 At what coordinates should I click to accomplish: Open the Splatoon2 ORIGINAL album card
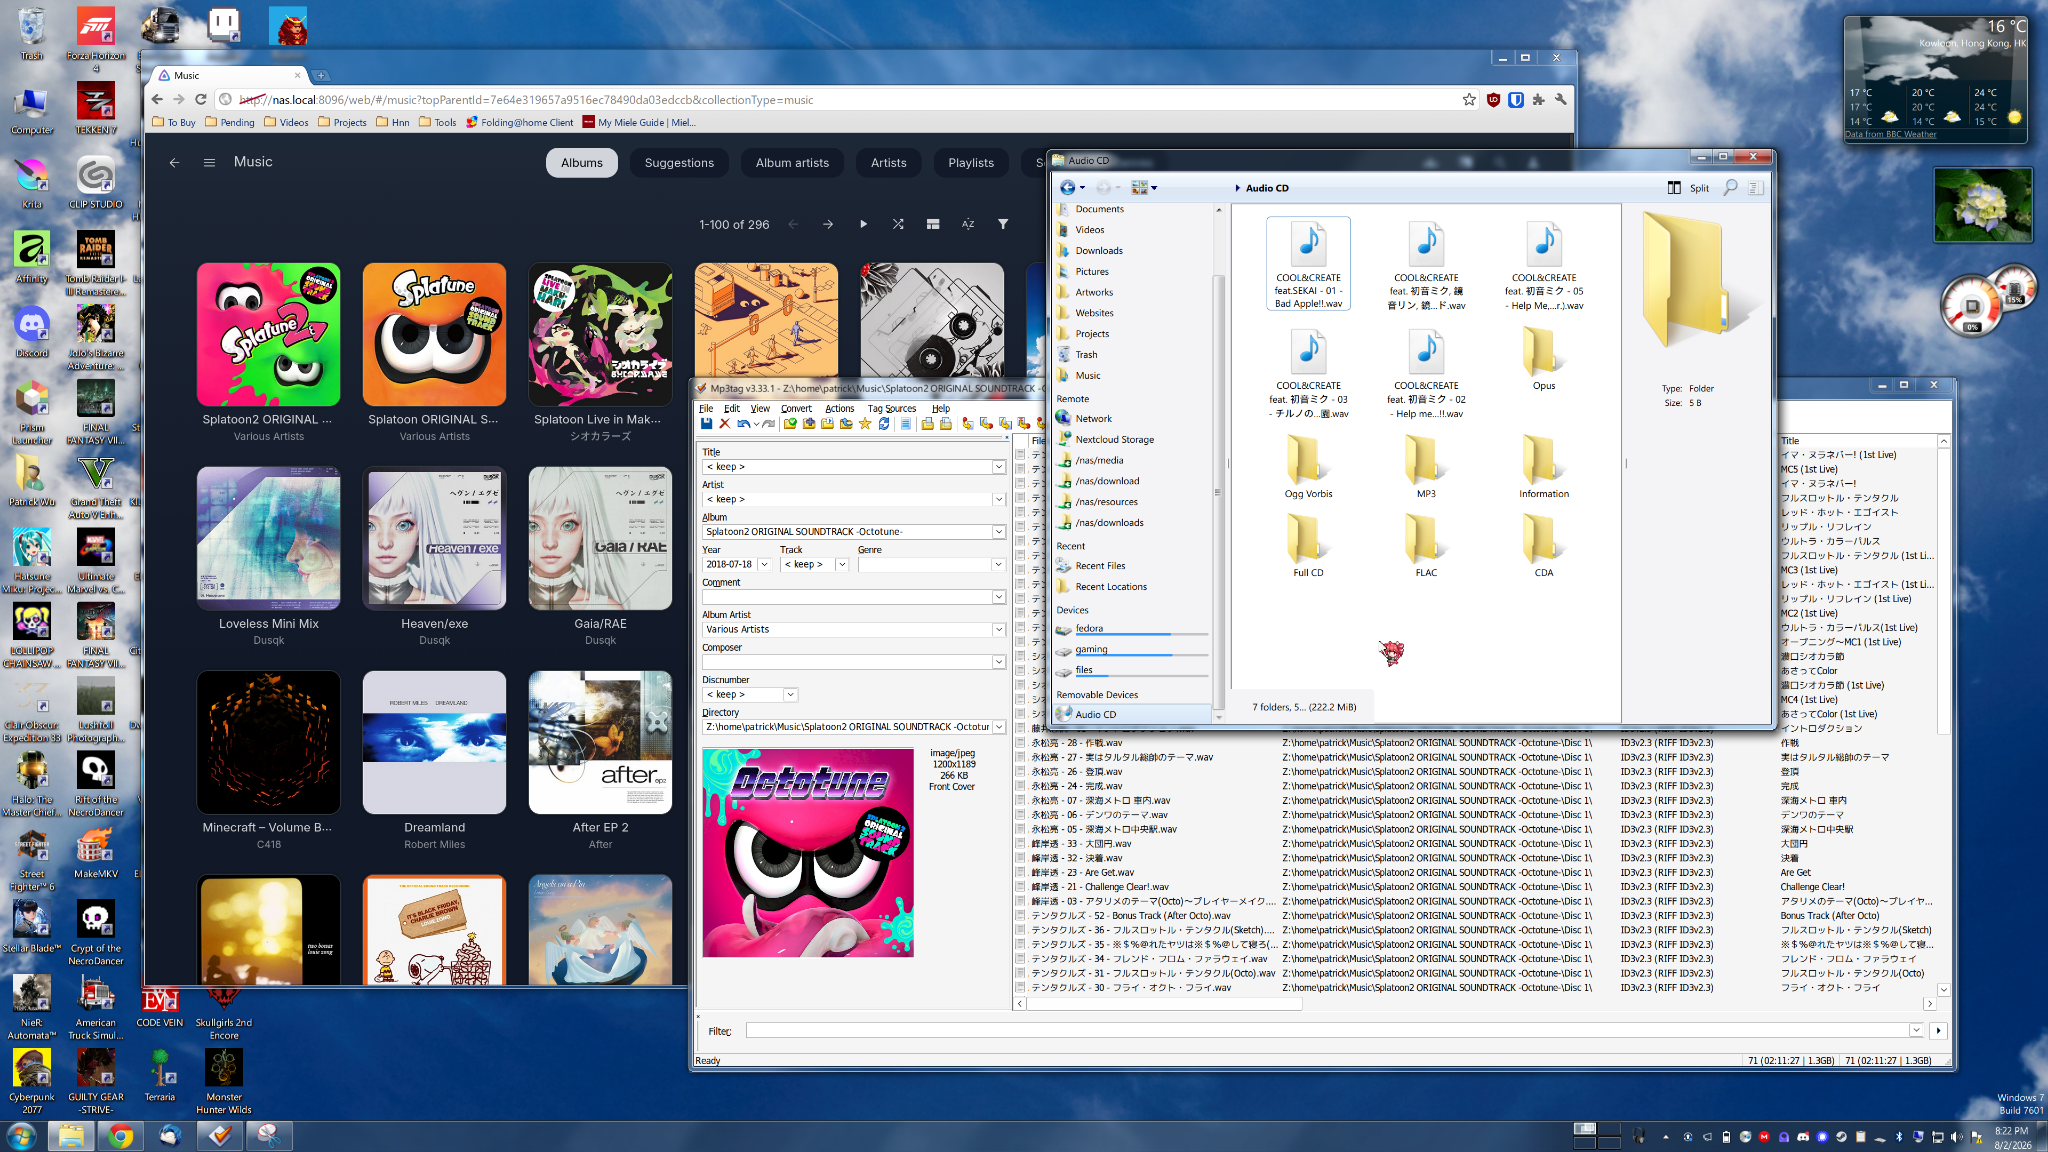click(268, 334)
